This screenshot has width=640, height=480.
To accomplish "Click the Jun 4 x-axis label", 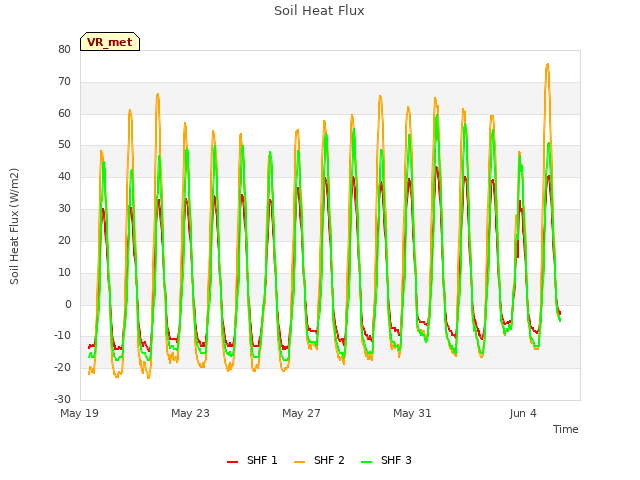I will click(523, 413).
